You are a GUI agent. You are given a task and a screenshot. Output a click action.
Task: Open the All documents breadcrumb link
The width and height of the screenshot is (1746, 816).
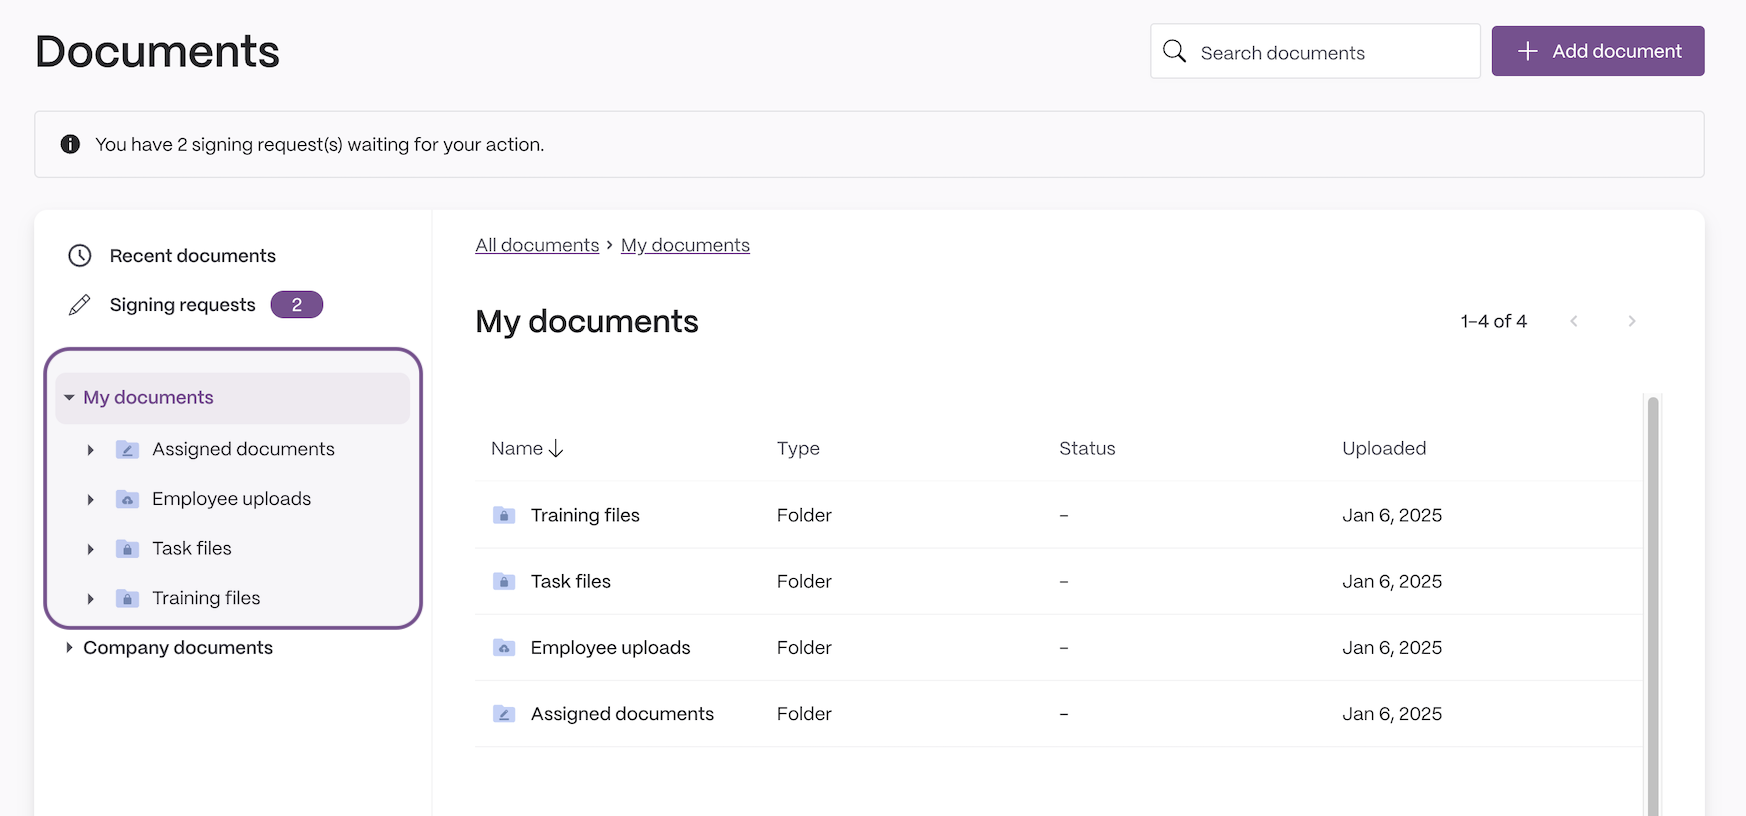(537, 245)
